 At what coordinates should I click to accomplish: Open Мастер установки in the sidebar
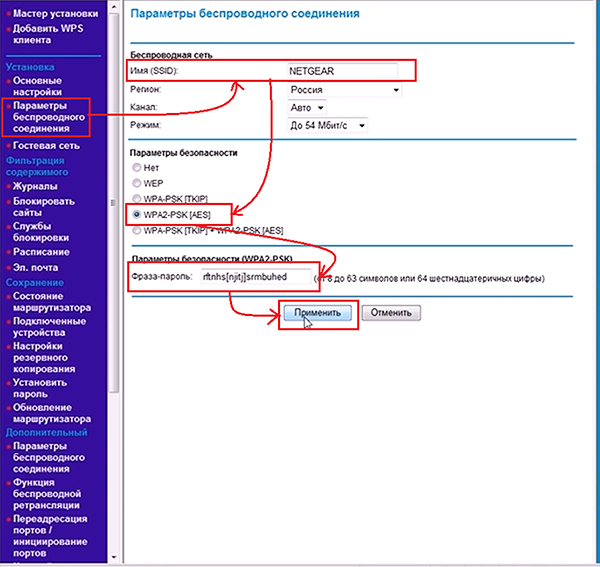coord(55,14)
